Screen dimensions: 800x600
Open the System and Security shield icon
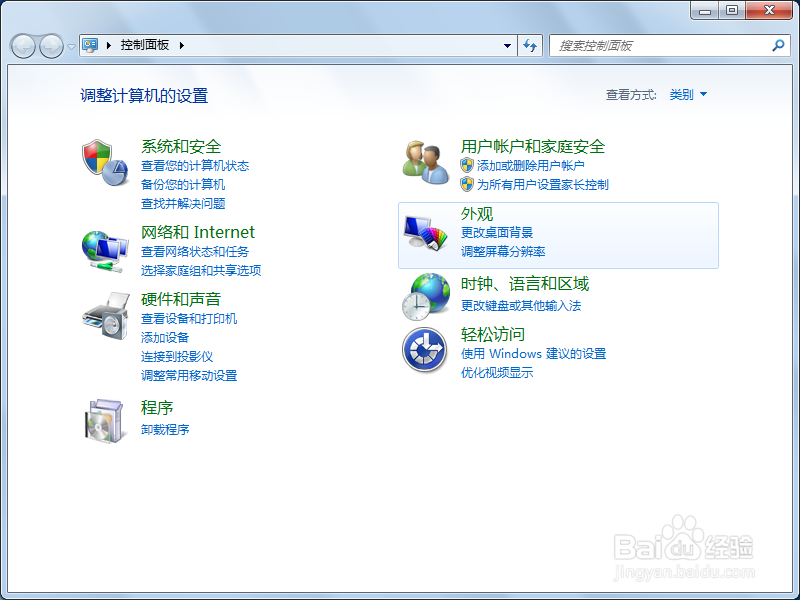[x=105, y=163]
